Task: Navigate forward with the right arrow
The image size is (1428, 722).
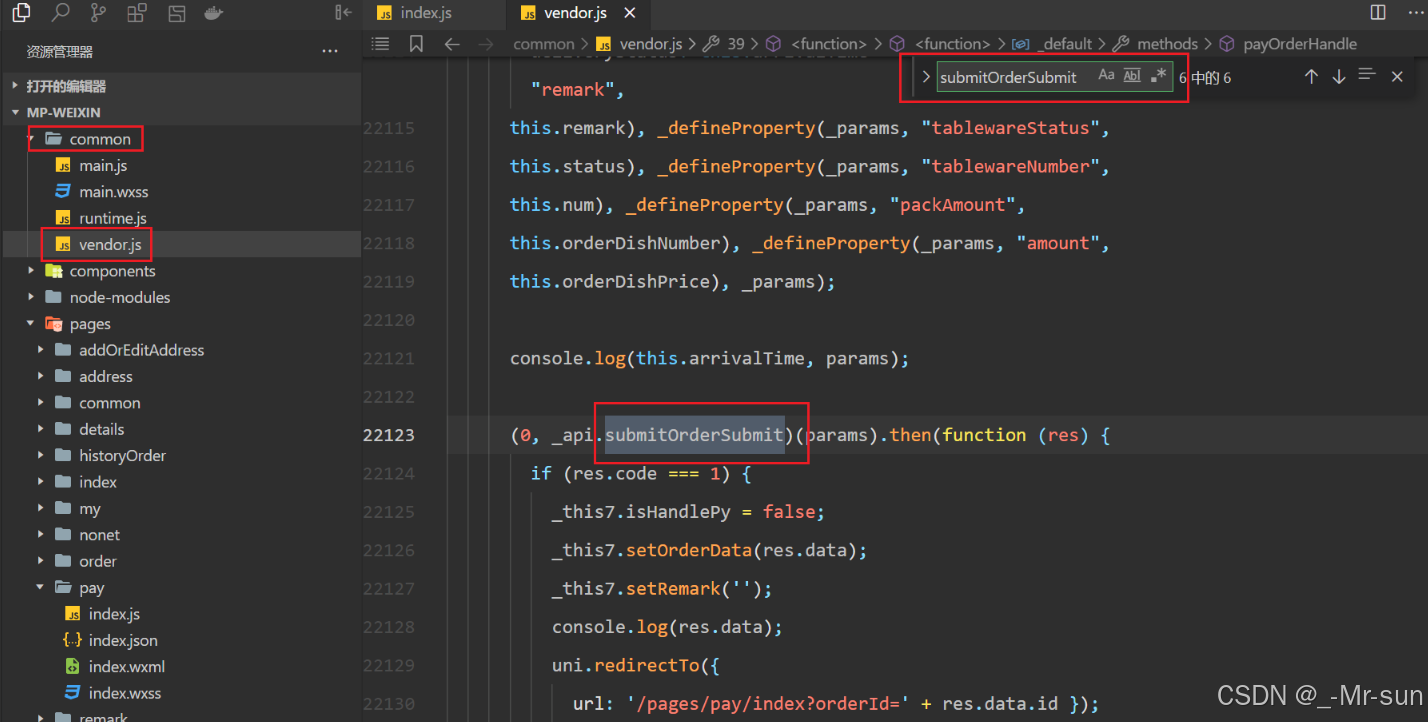Action: [486, 44]
